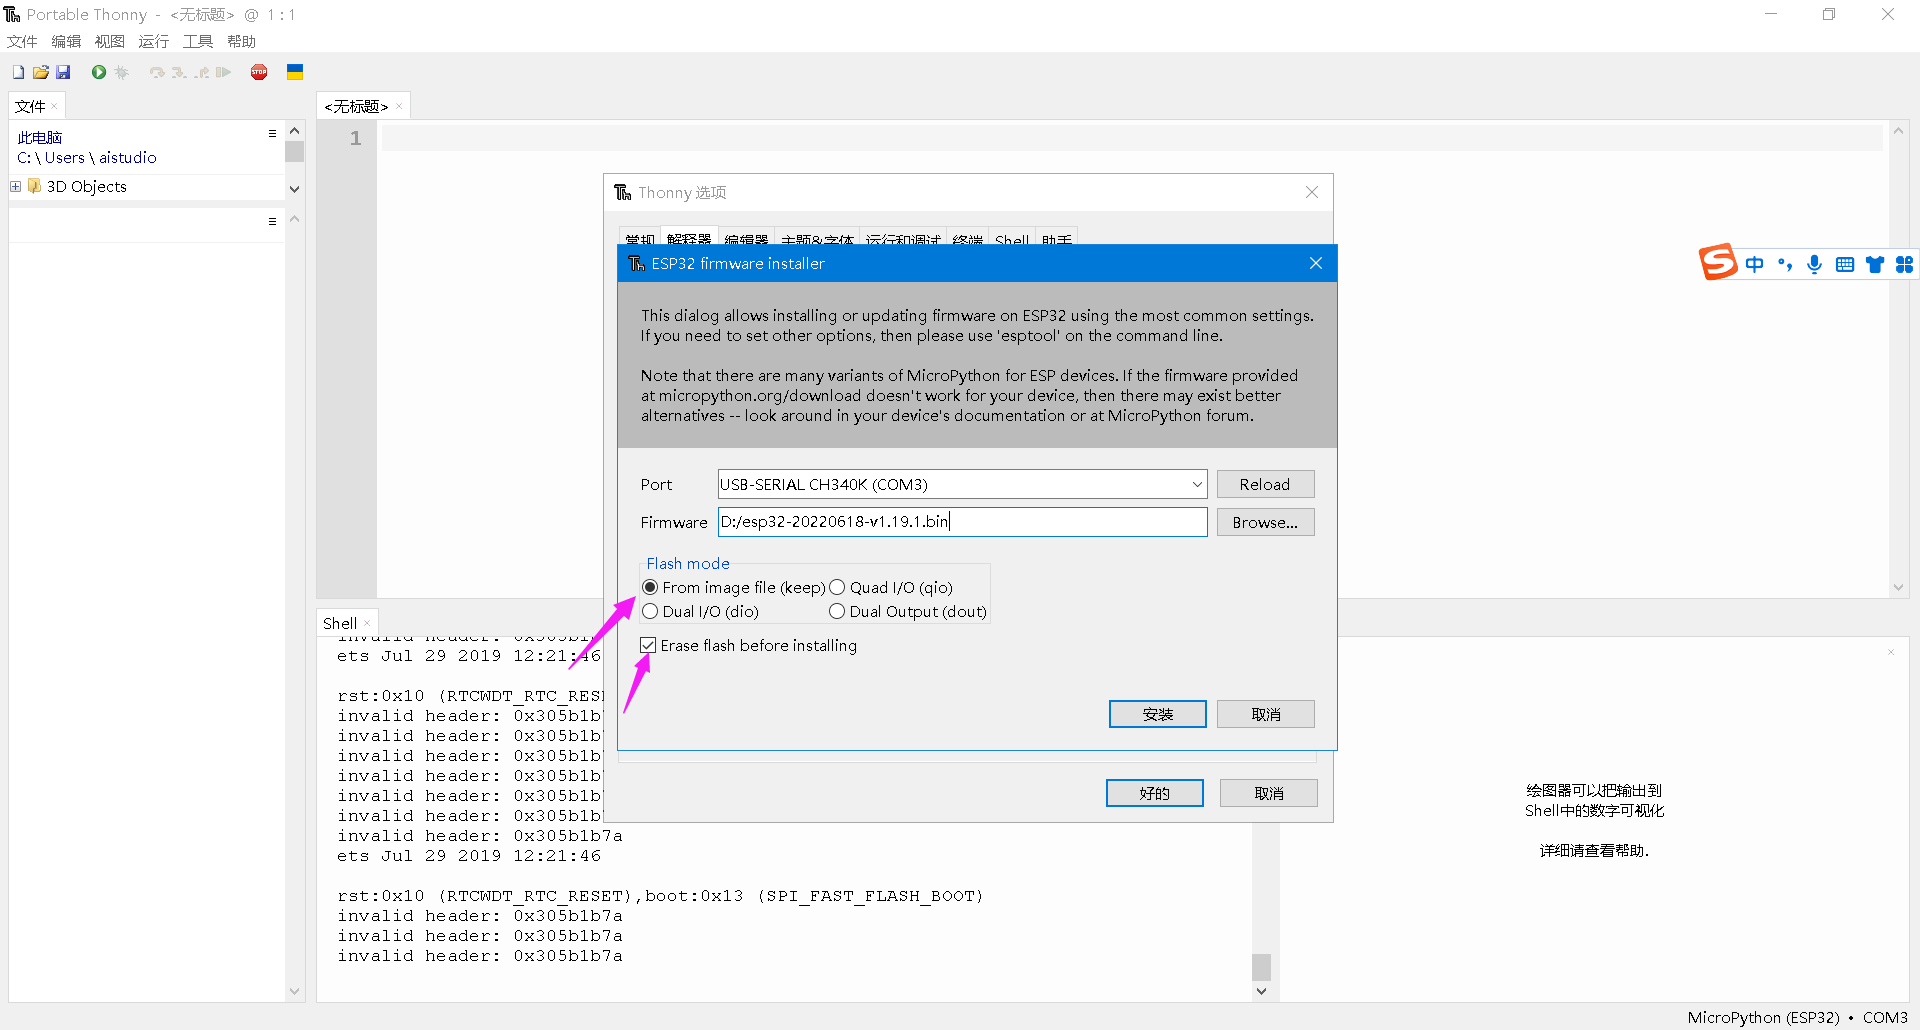Select 'Quad I/O (qio)' flash mode
The image size is (1920, 1030).
(x=837, y=587)
